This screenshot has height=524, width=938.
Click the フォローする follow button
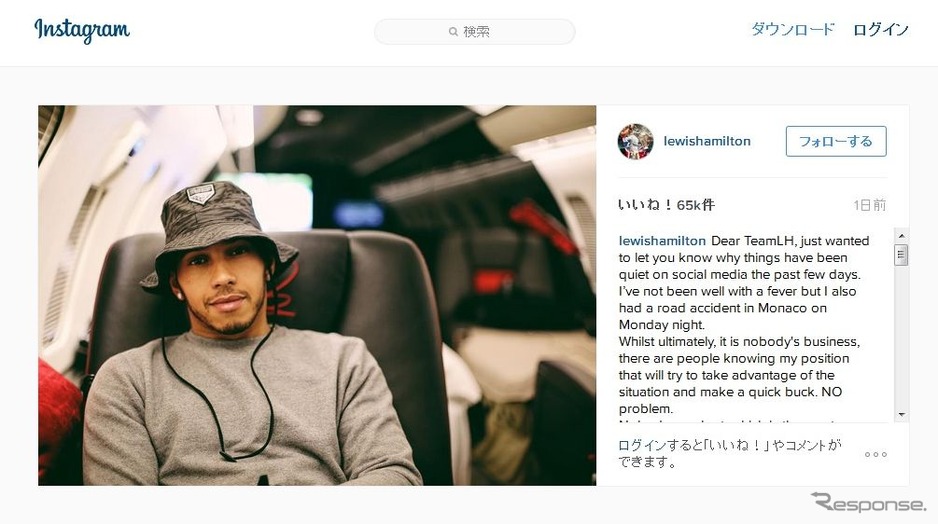click(836, 142)
